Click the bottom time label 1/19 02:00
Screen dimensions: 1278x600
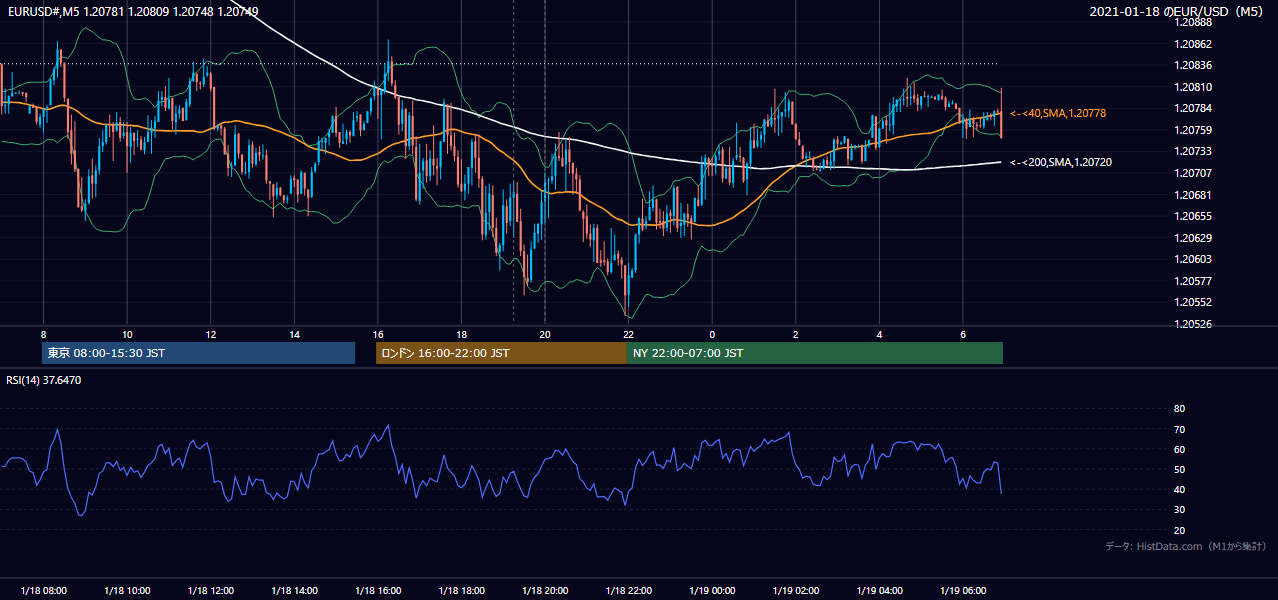tap(796, 591)
